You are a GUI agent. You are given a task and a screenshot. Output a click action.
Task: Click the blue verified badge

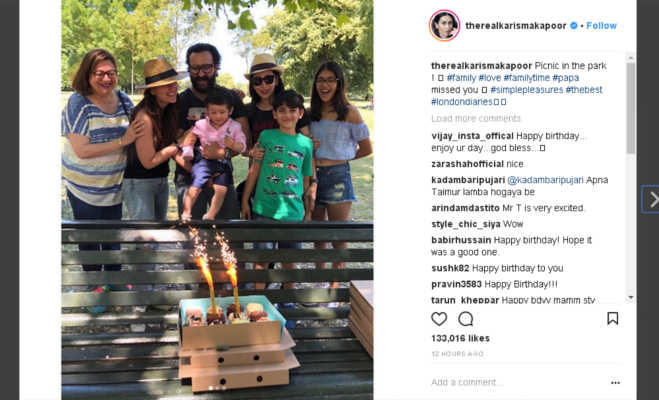click(574, 26)
